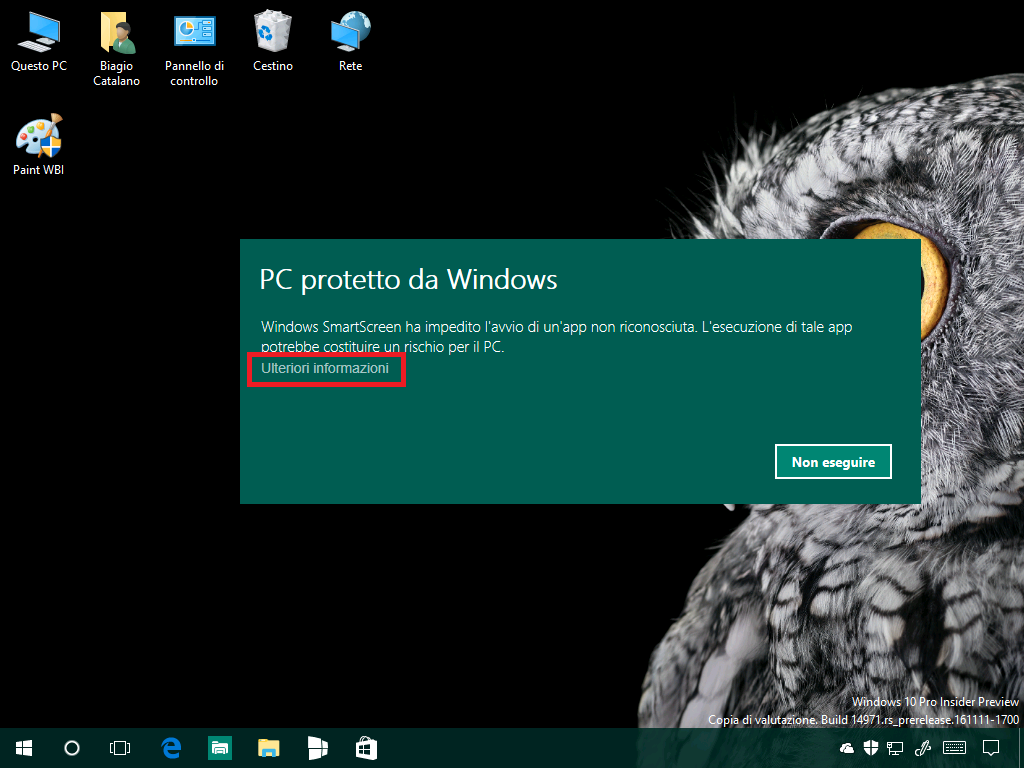The height and width of the screenshot is (768, 1024).
Task: Click the PC protetto da Windows heading
Action: pyautogui.click(x=408, y=280)
